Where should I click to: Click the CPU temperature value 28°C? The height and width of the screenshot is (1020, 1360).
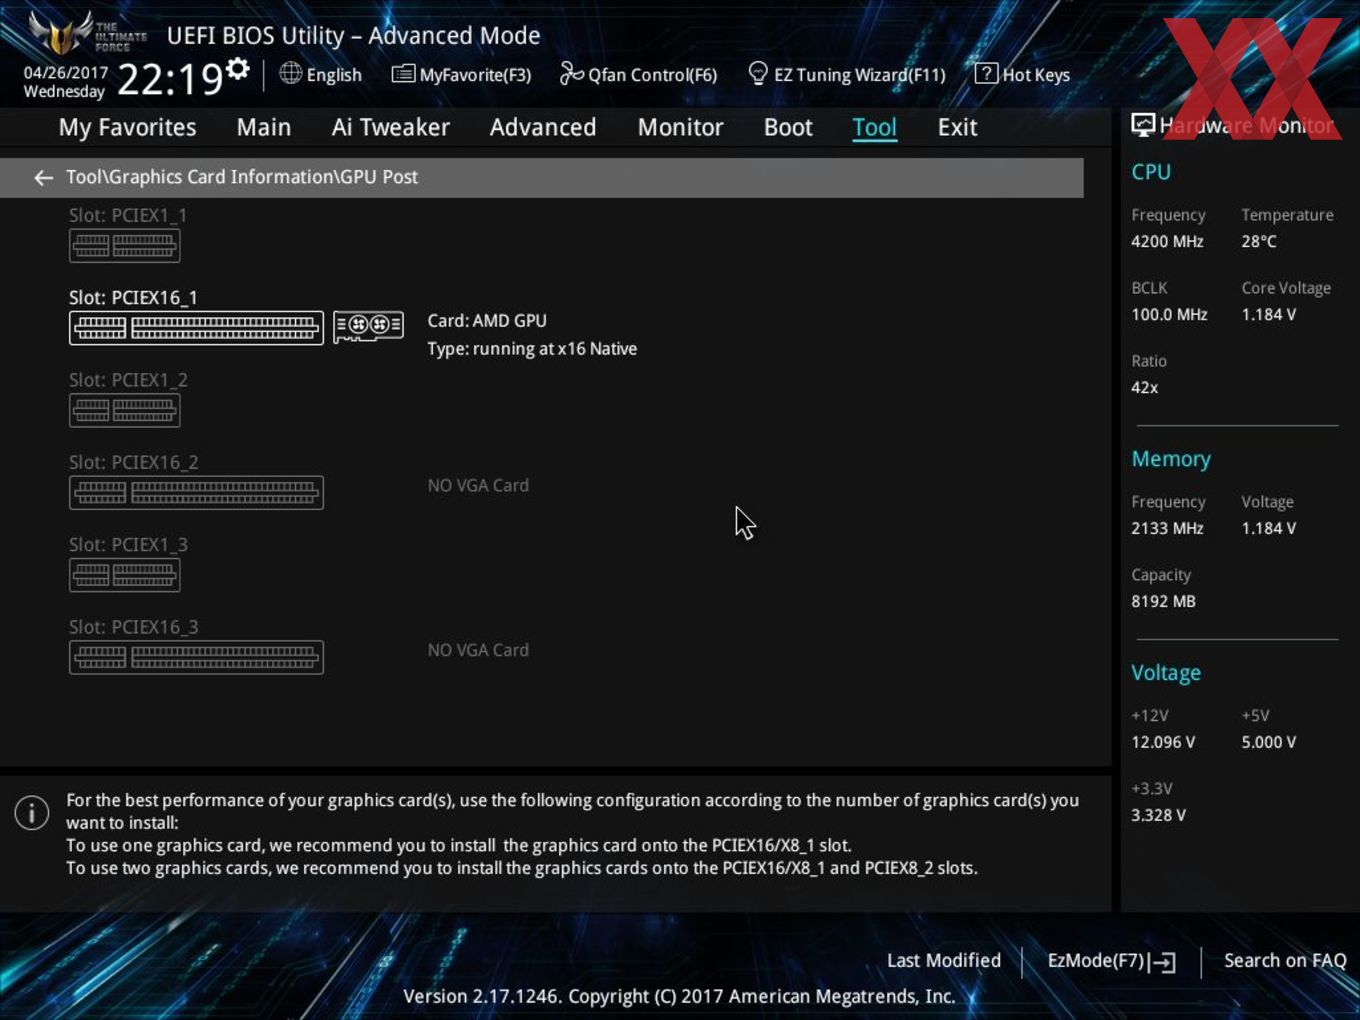click(1259, 241)
